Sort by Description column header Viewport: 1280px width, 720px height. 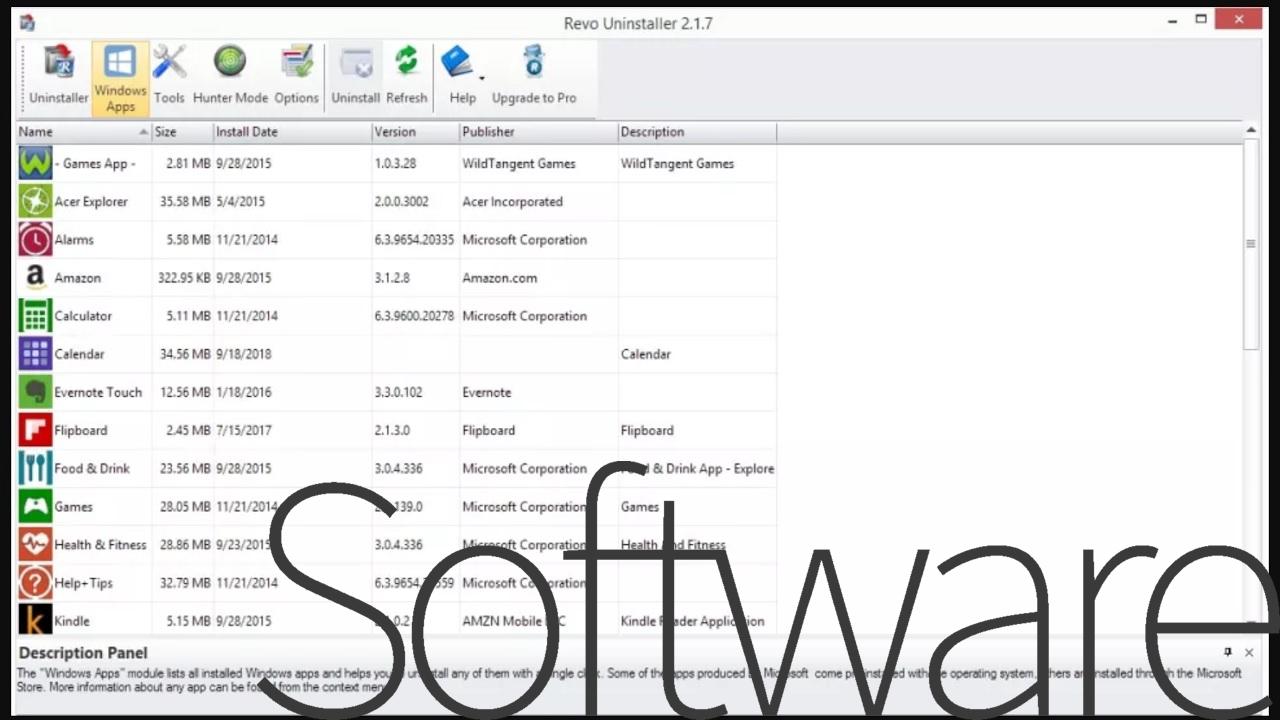[697, 132]
